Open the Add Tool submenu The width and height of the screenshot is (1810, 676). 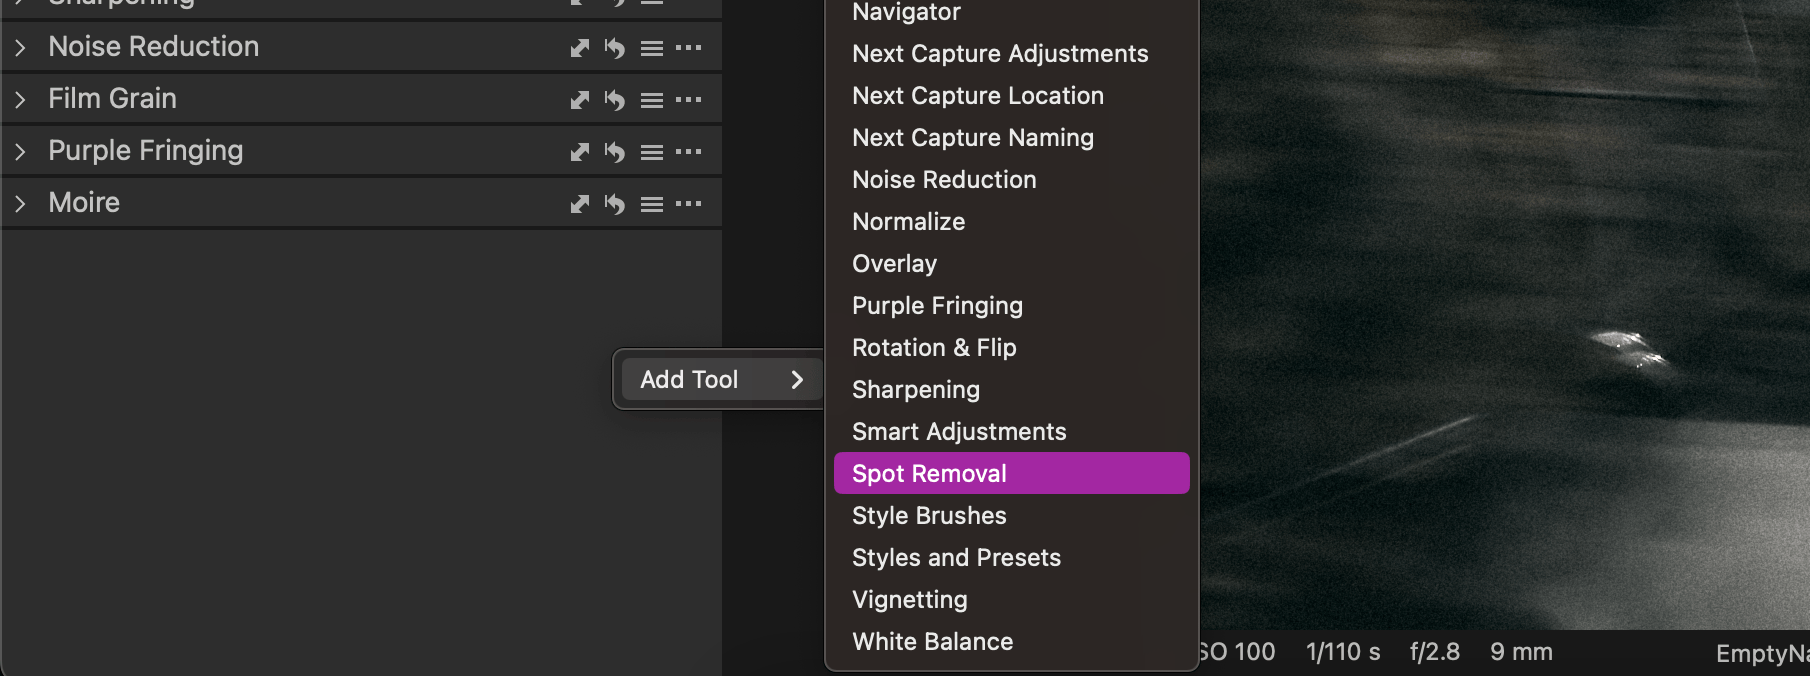721,379
